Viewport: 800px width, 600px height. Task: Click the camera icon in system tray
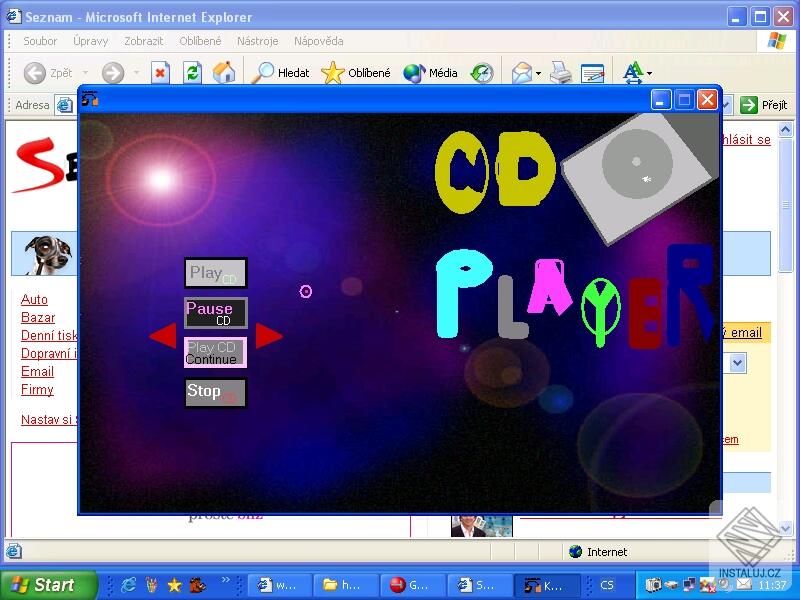pyautogui.click(x=653, y=585)
